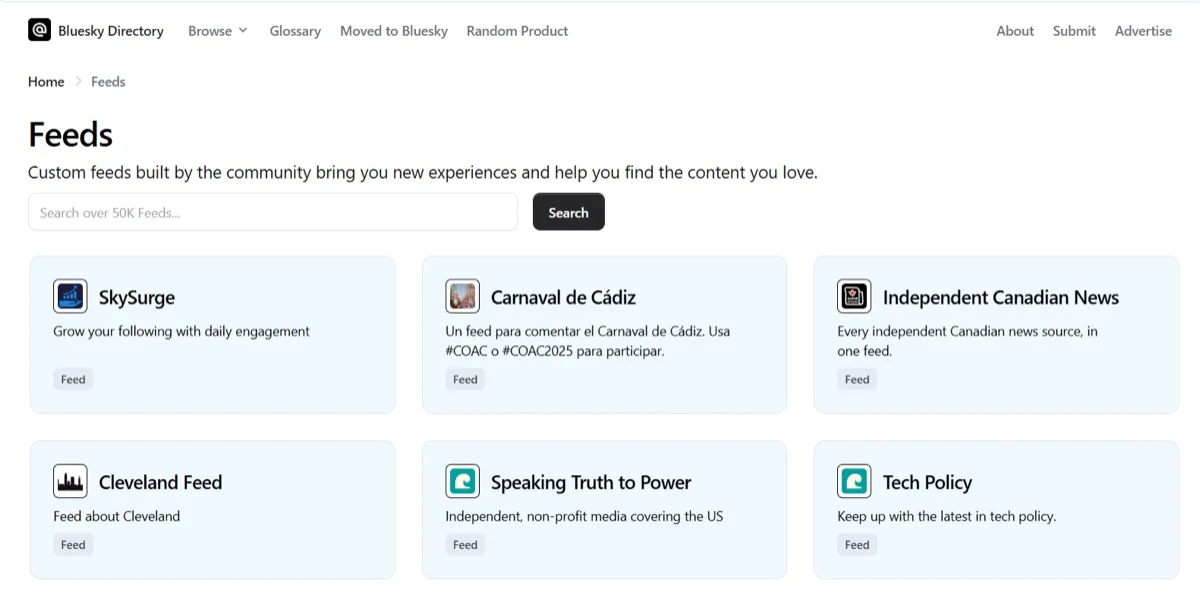Open the Speaking Truth to Power title

click(591, 482)
